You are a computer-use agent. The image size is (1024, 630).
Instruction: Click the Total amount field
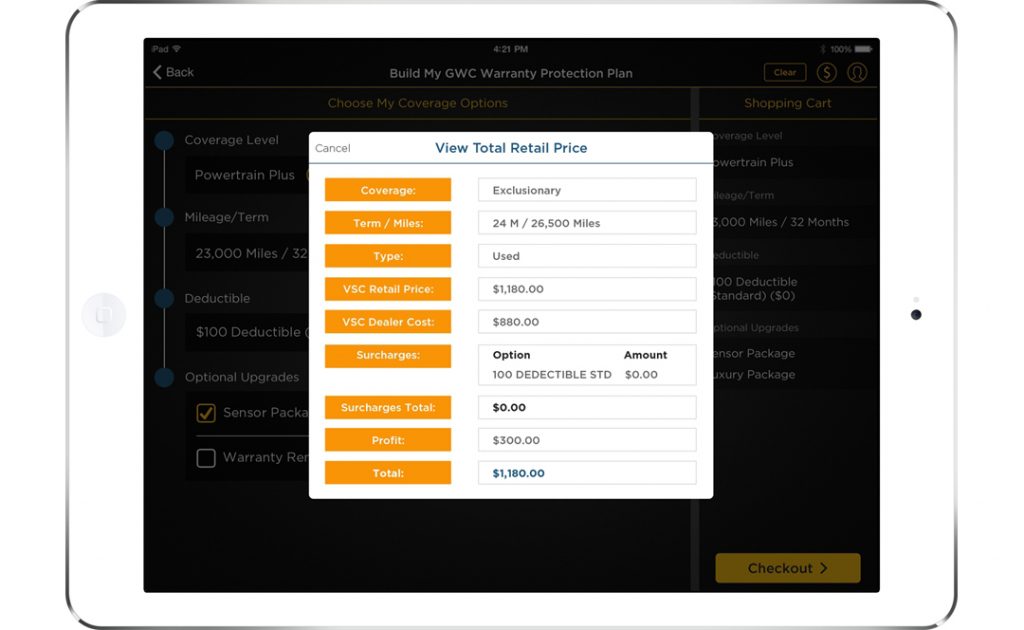click(x=587, y=473)
